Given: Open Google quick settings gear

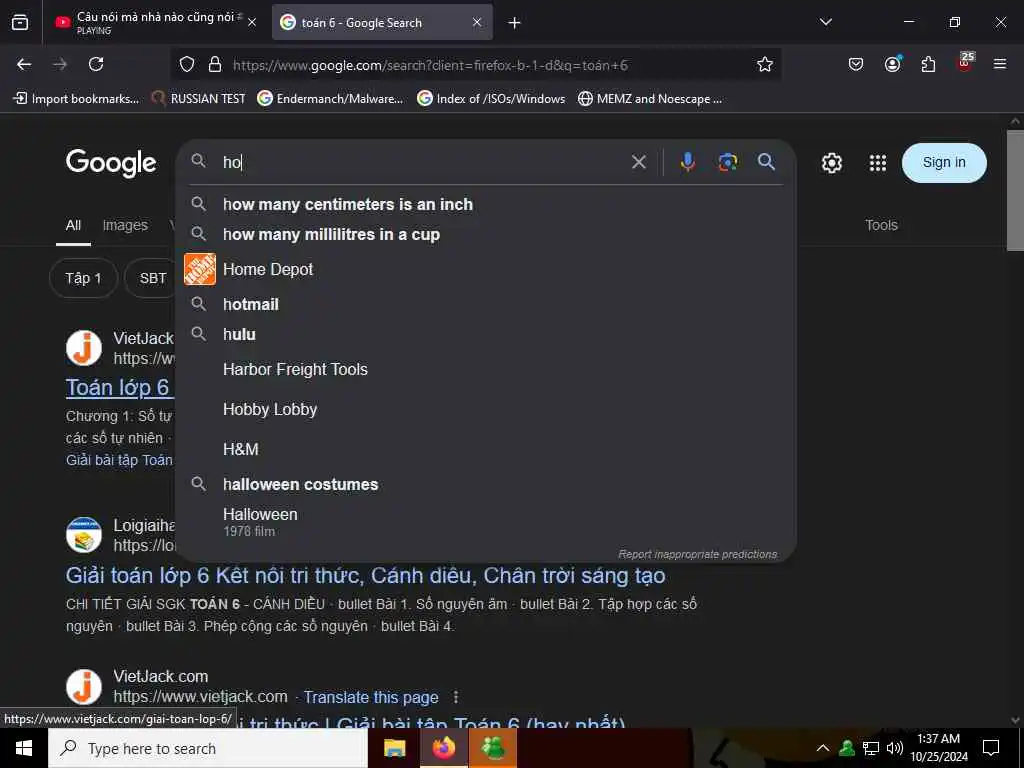Looking at the screenshot, I should click(831, 163).
